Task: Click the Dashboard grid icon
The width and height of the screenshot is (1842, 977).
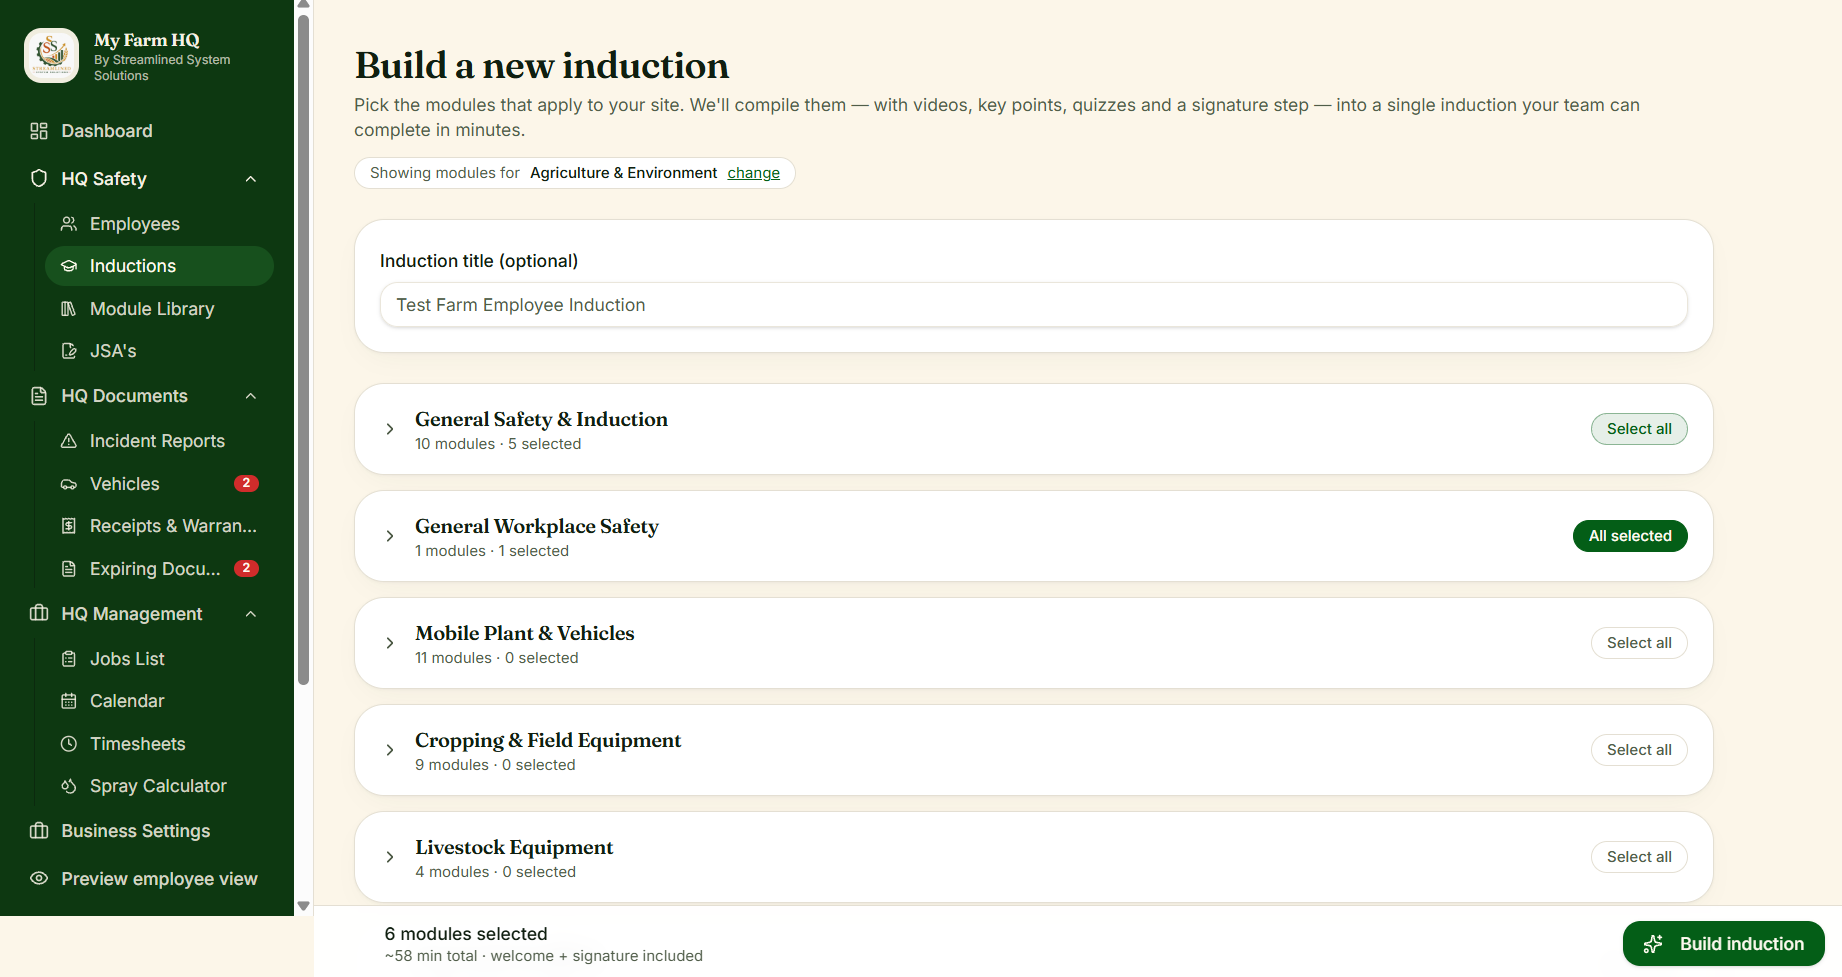Action: point(39,131)
